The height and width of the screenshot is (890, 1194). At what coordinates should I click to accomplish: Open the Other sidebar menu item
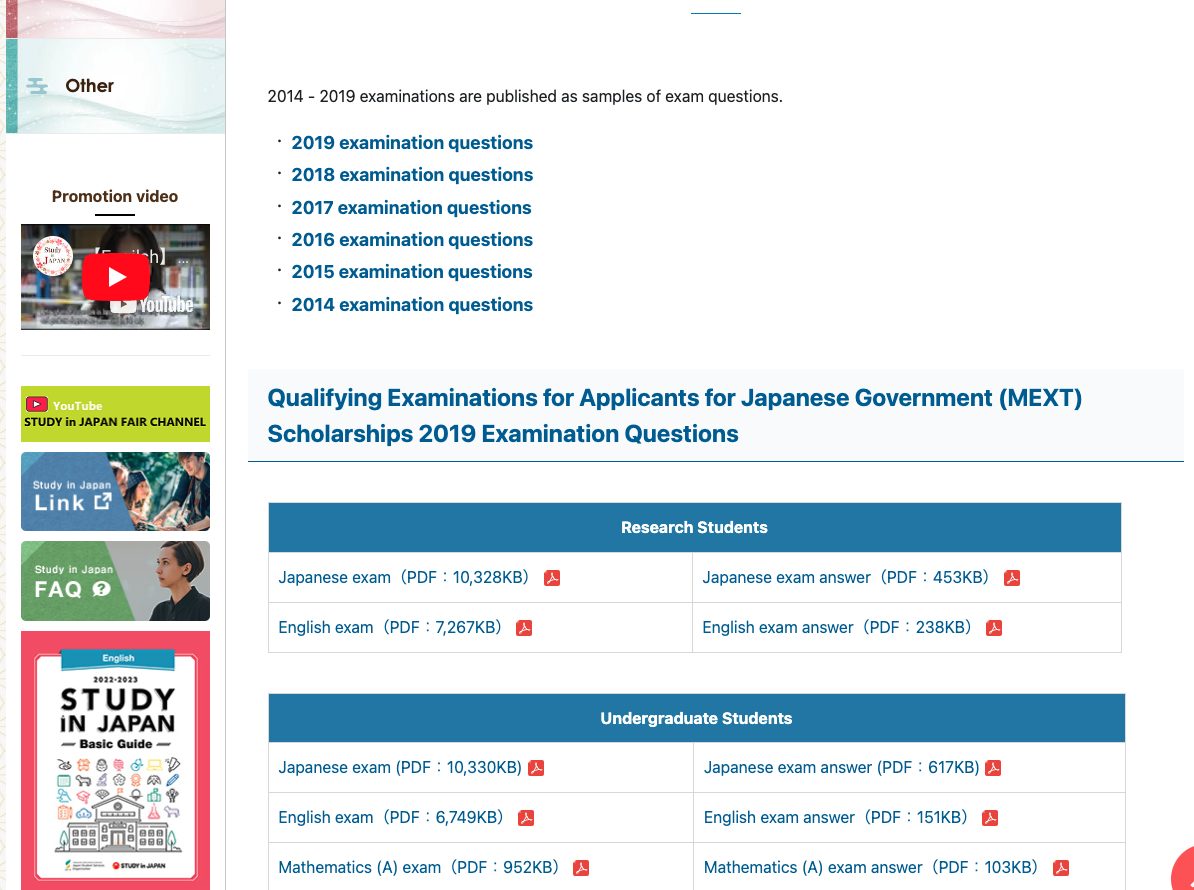(x=116, y=86)
